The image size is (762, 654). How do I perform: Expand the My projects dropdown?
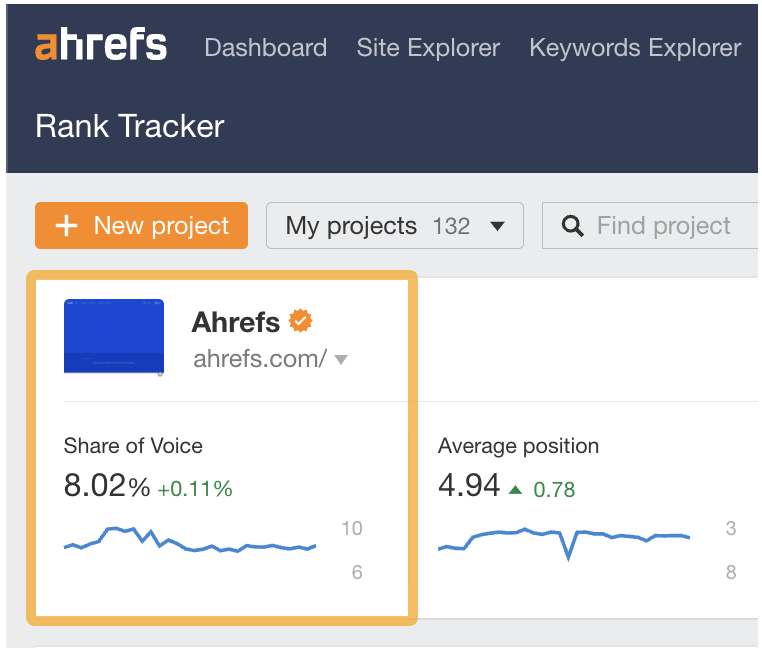pos(394,226)
